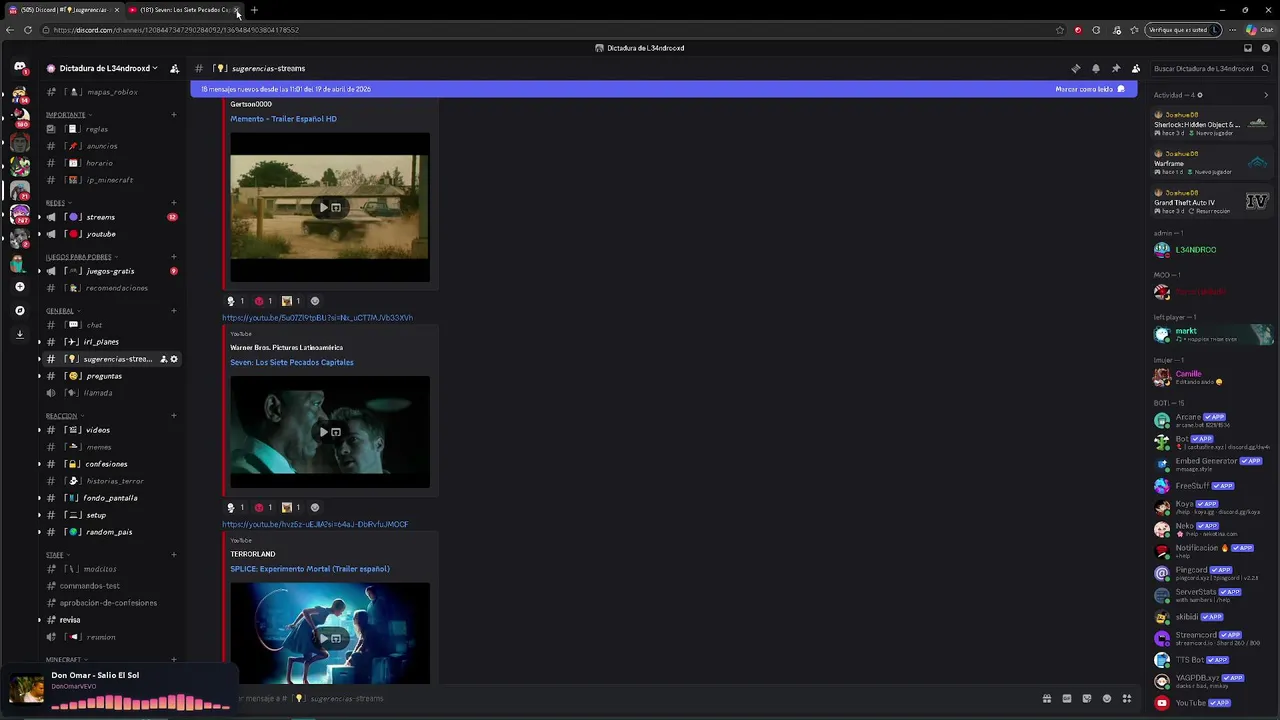Viewport: 1280px width, 720px height.
Task: Click browser favorites star in address bar
Action: pos(1060,30)
